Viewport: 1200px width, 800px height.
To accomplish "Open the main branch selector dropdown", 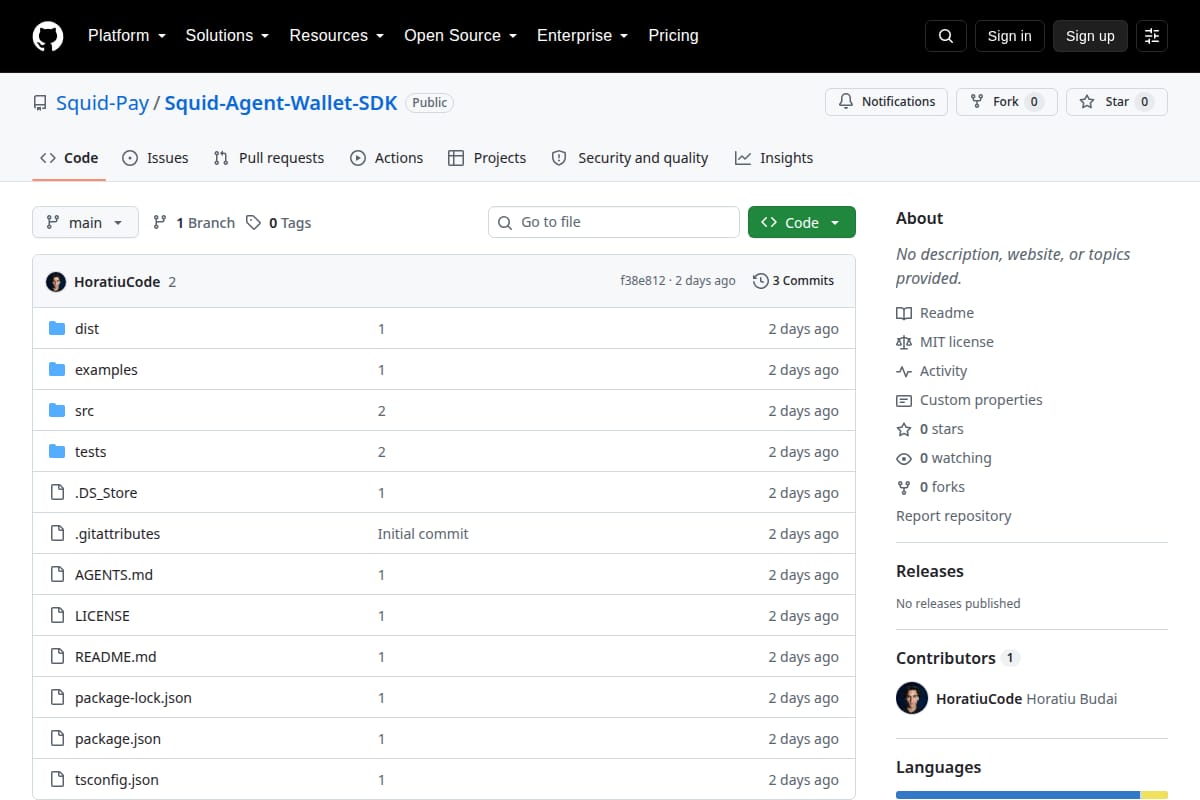I will [85, 222].
